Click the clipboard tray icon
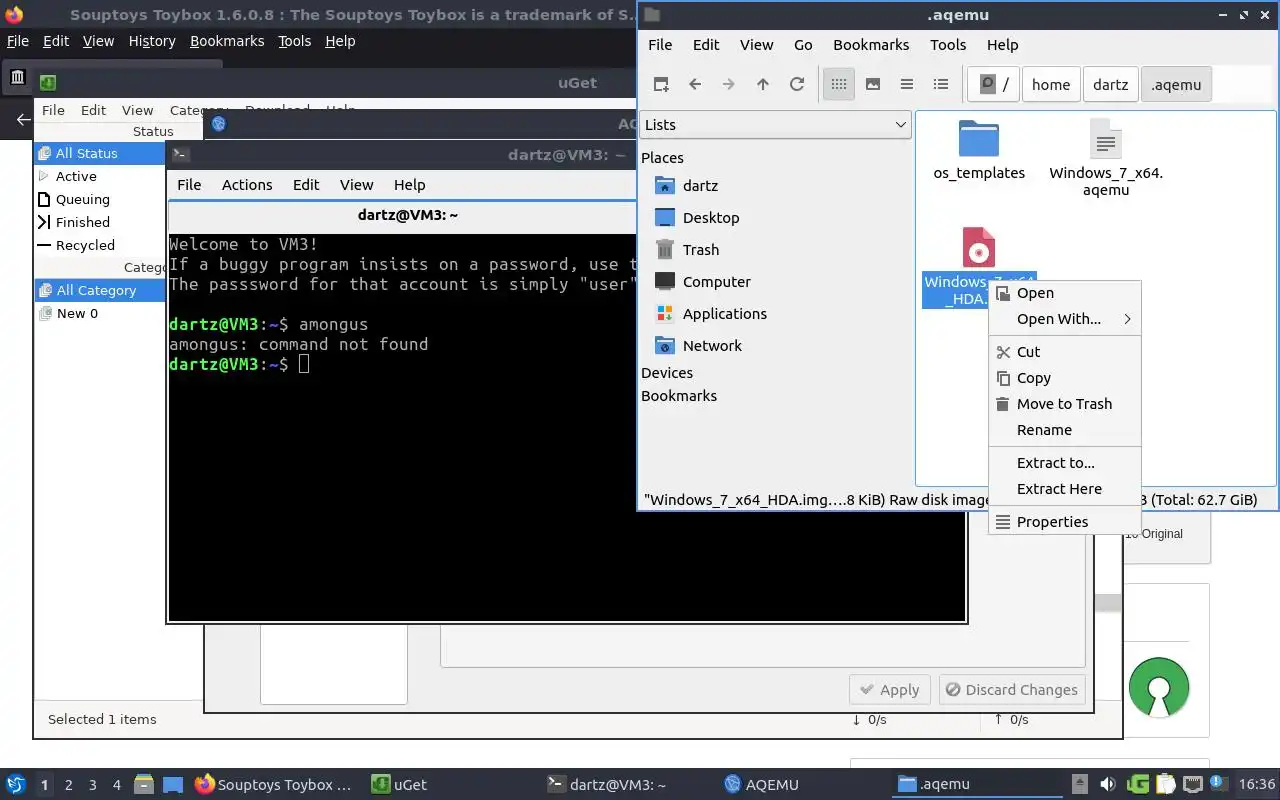The image size is (1280, 800). (x=1165, y=785)
